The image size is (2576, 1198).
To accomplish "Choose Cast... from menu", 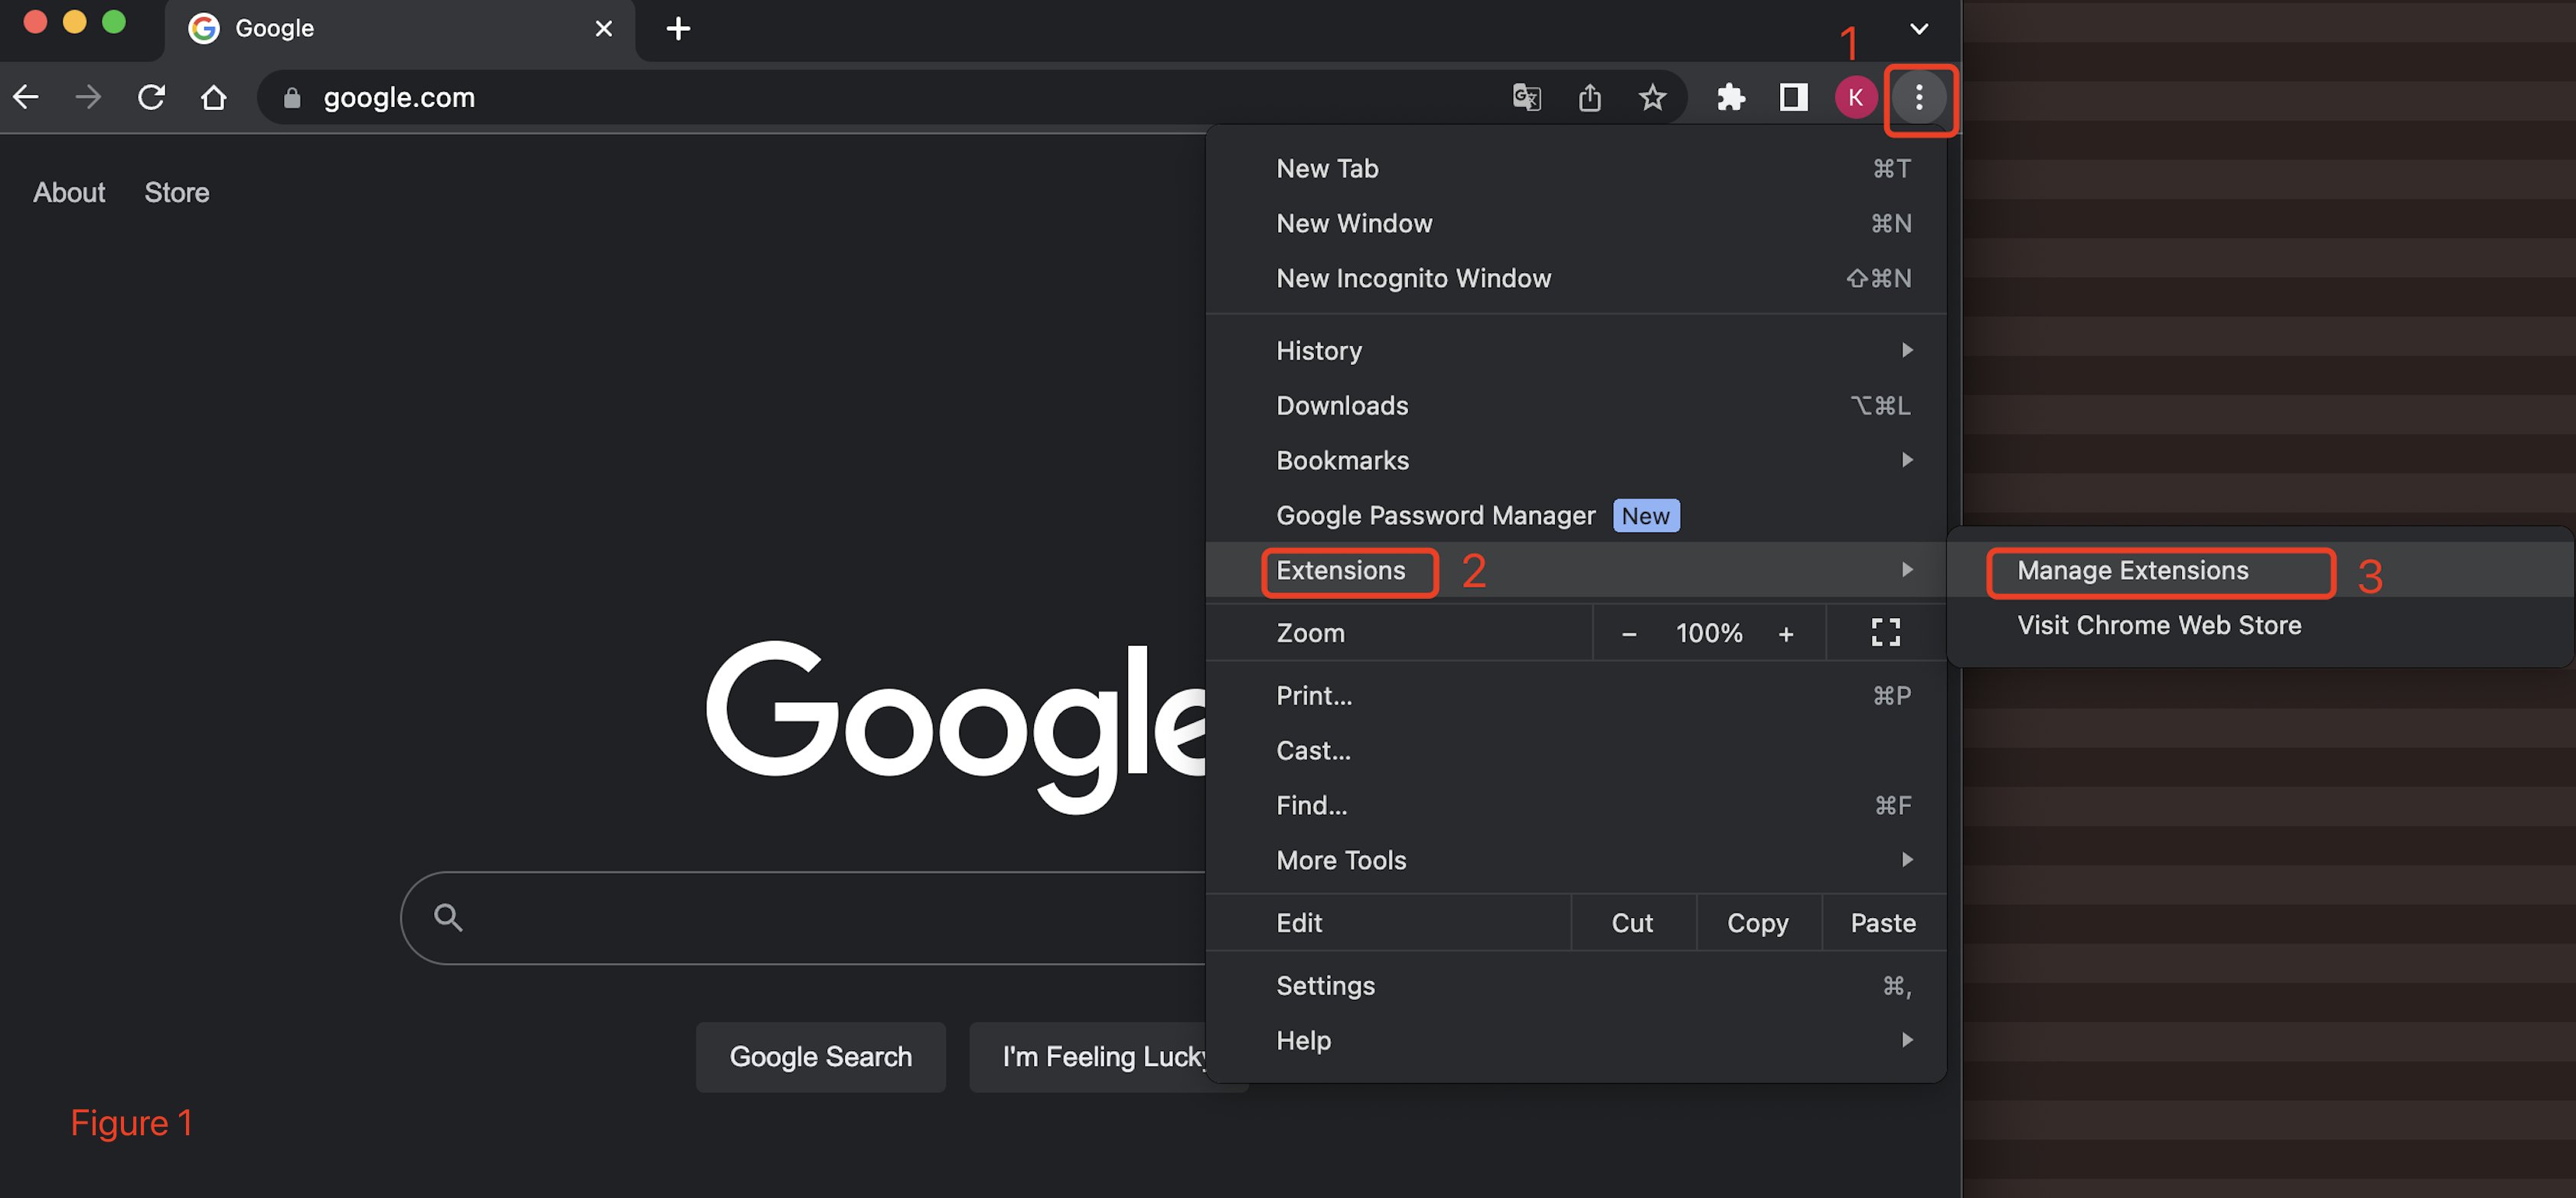I will 1576,750.
